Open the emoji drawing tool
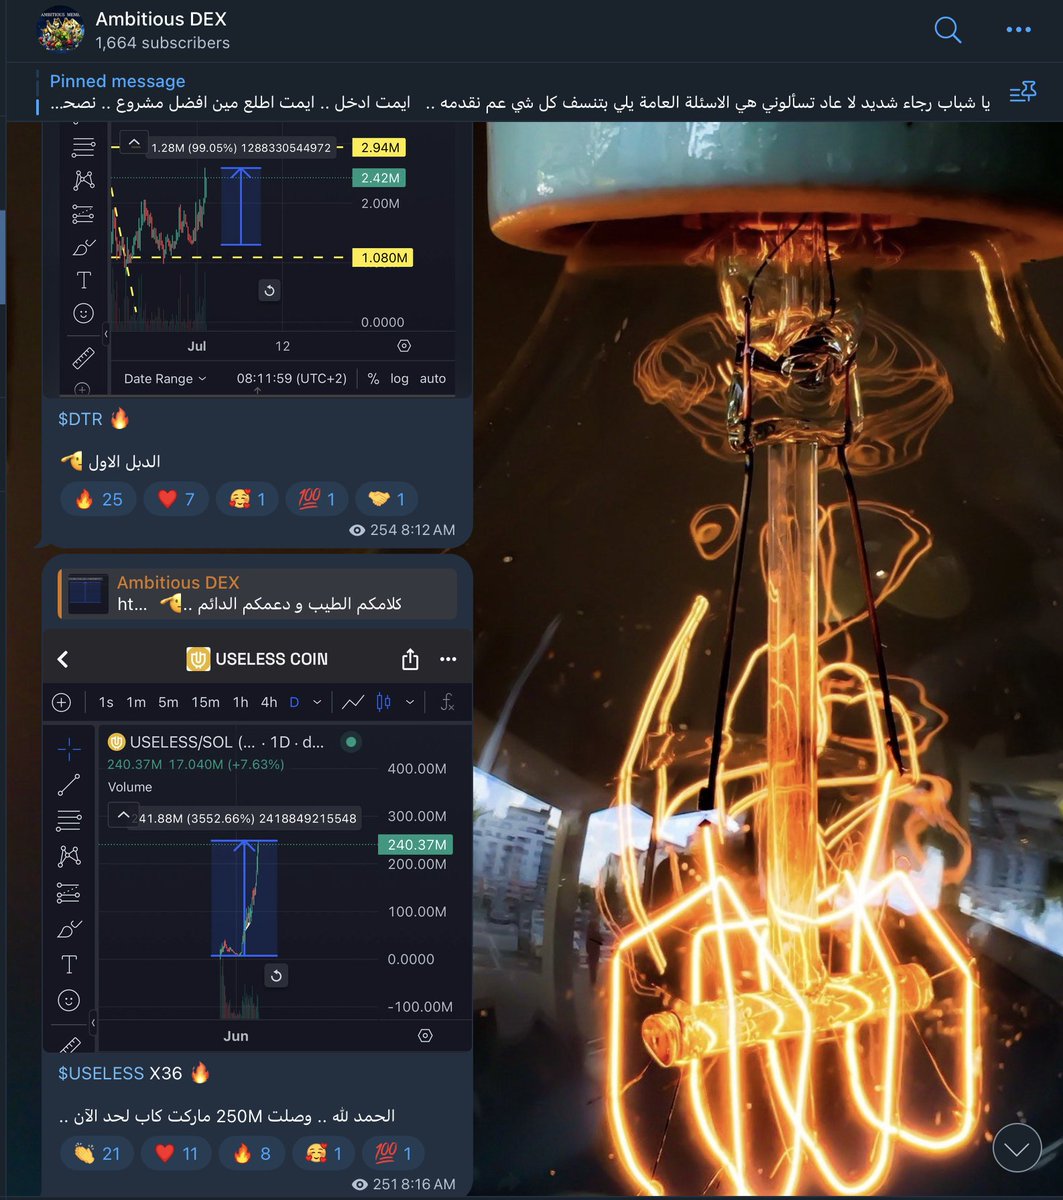The image size is (1063, 1200). (x=68, y=1000)
